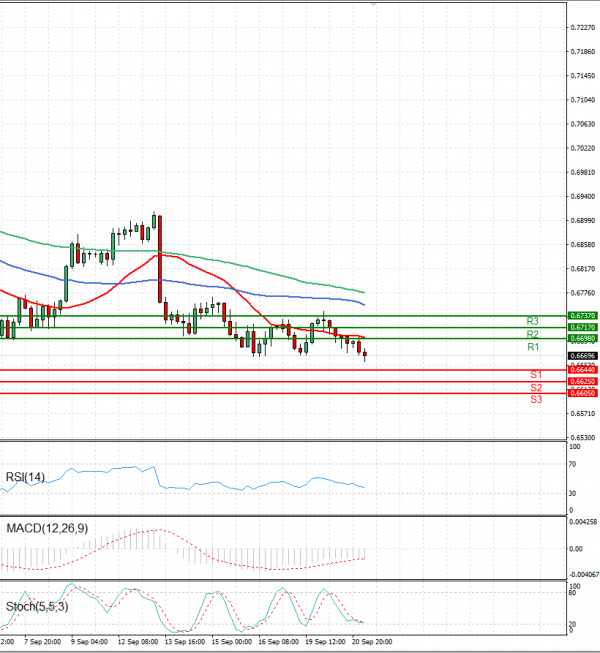Click the R1 resistance label

pos(533,346)
